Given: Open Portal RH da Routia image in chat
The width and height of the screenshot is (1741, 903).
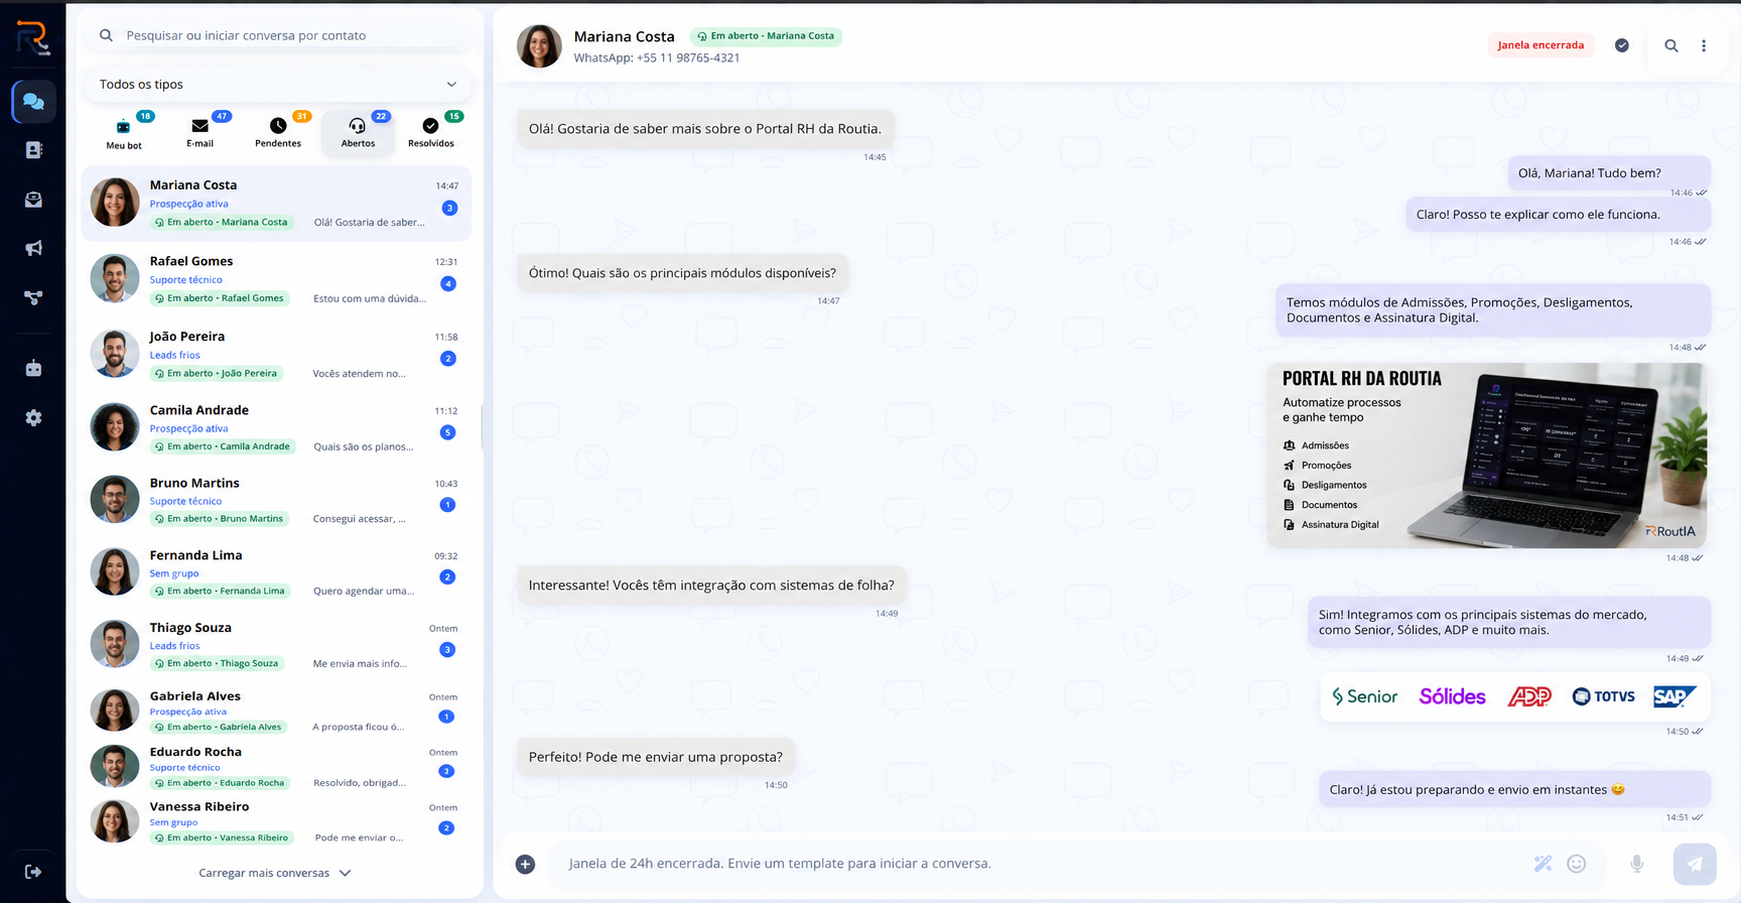Looking at the screenshot, I should (1487, 455).
